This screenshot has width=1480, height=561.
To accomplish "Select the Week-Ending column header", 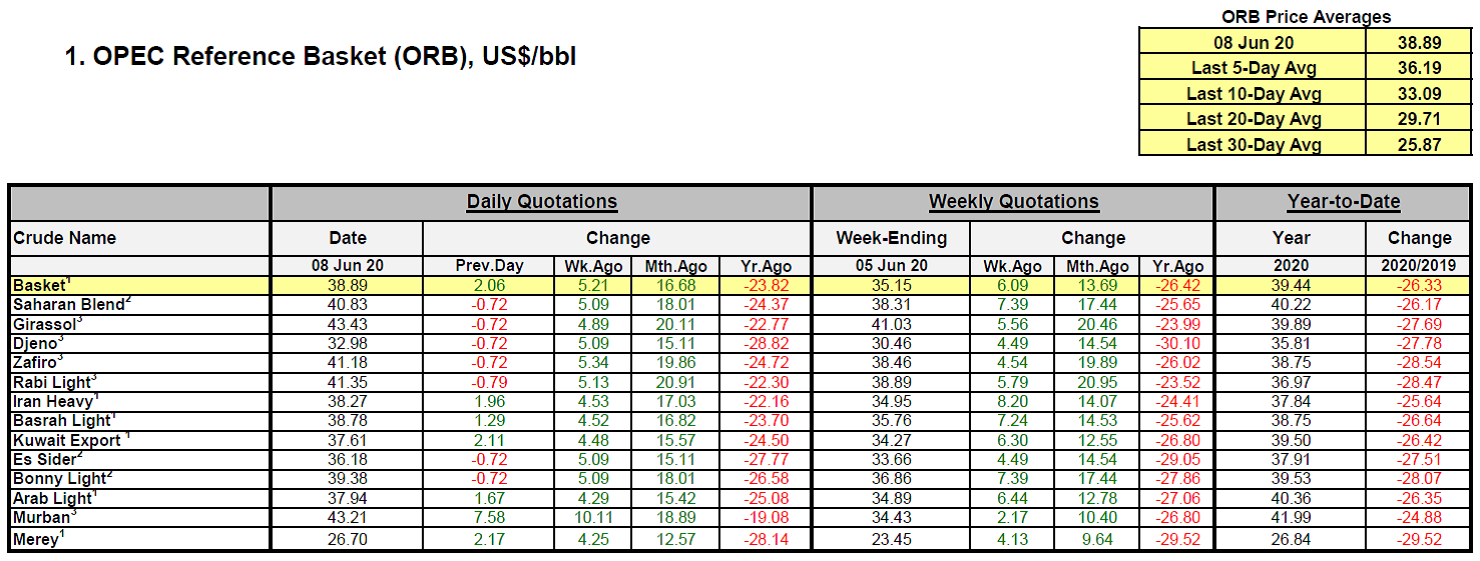I will (x=890, y=238).
